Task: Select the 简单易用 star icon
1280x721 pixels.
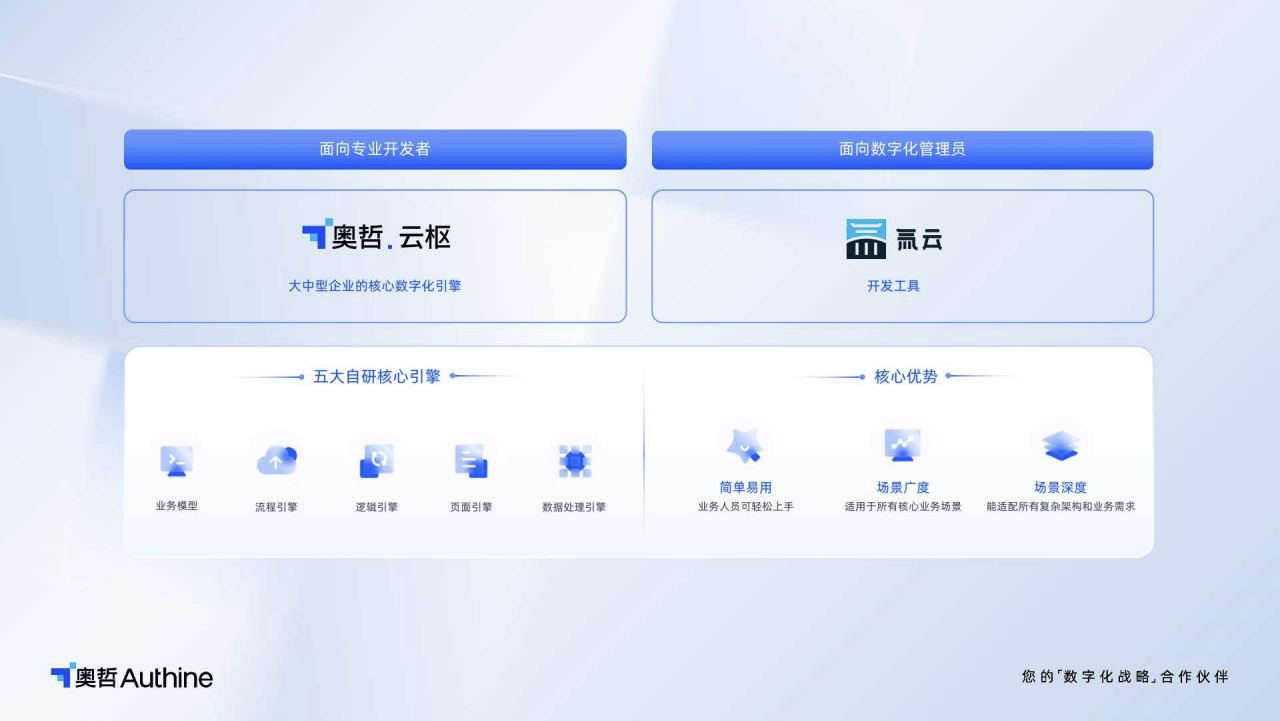Action: 745,445
